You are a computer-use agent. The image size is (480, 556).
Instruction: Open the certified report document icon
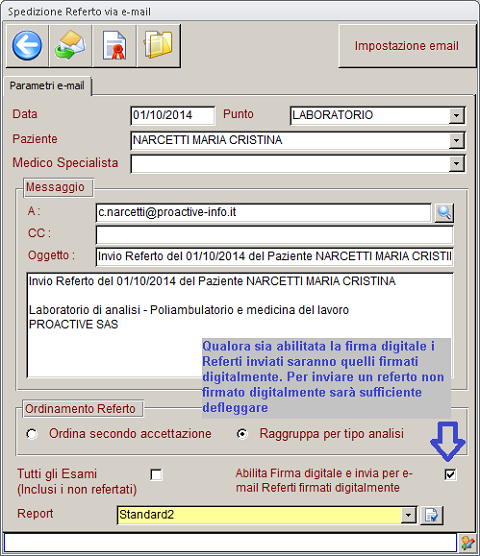(x=114, y=45)
